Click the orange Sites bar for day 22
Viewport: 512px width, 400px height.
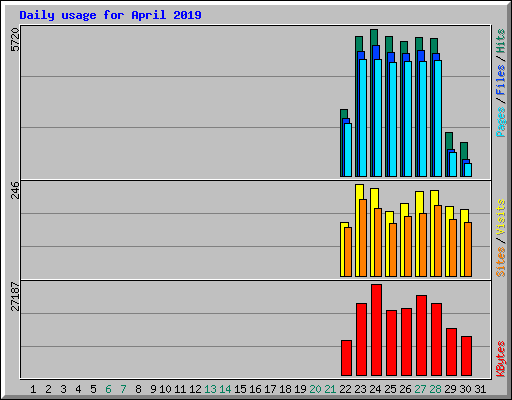click(348, 252)
